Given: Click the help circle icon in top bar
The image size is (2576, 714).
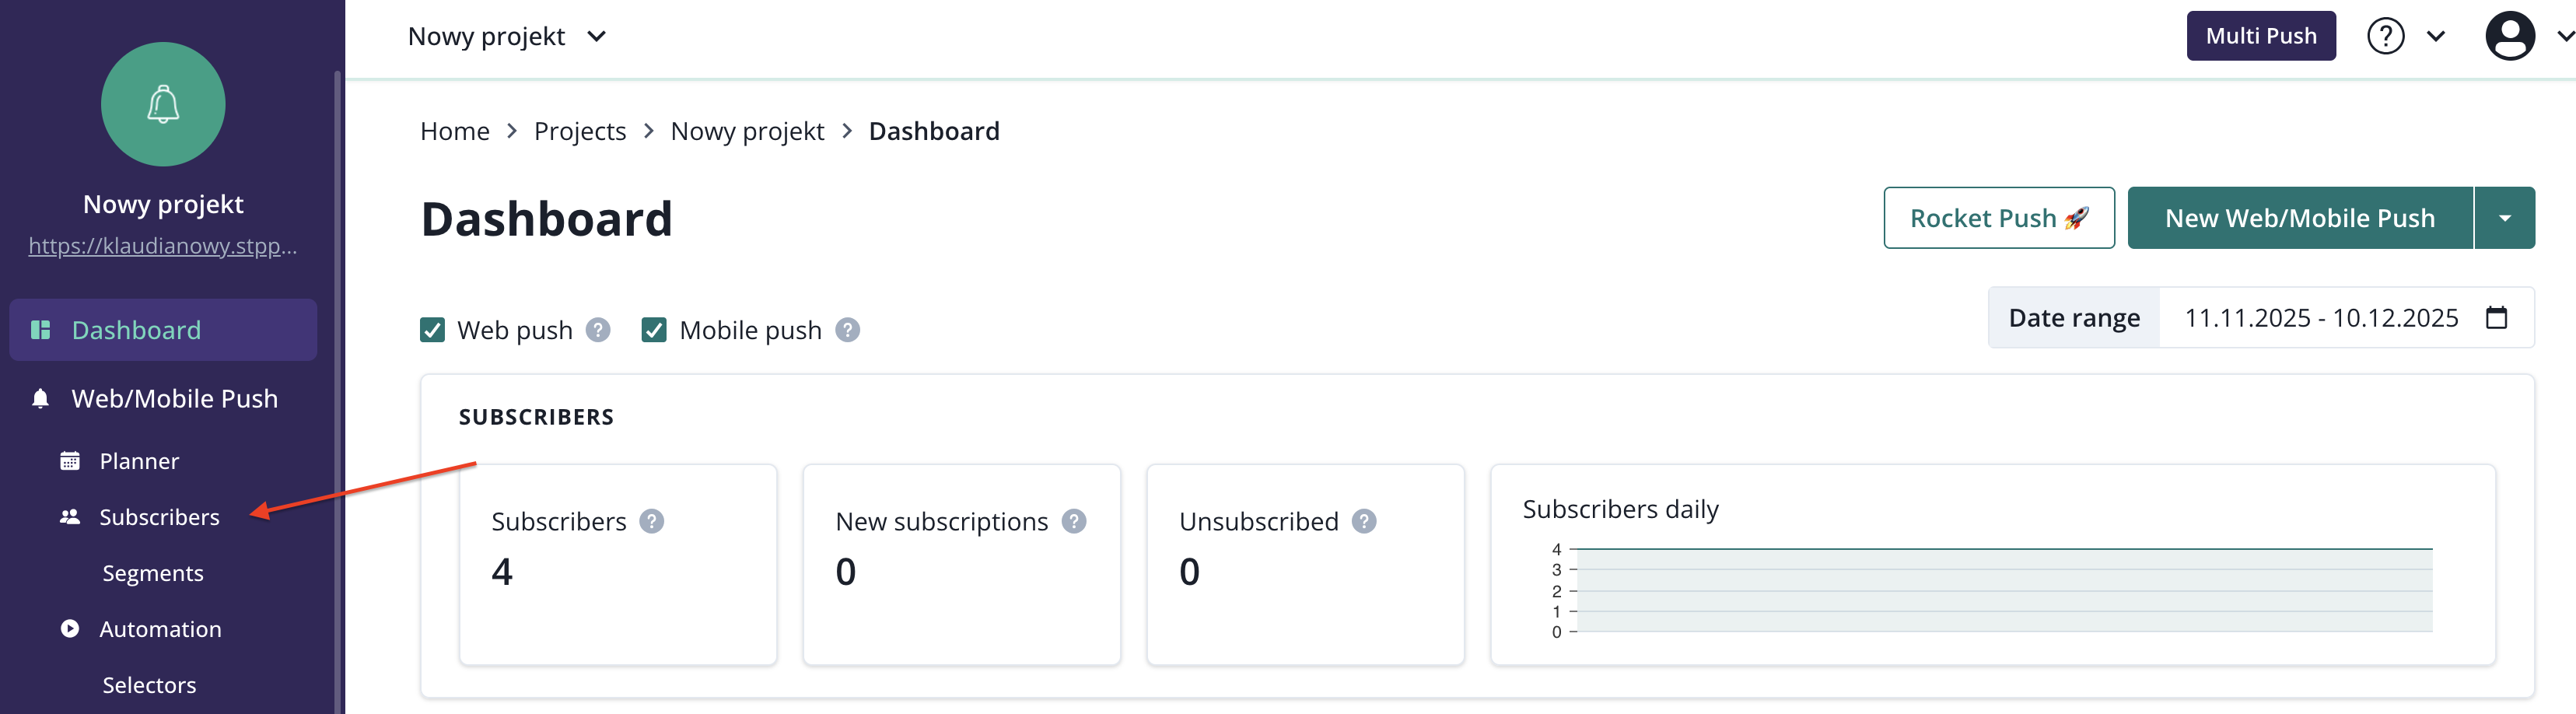Looking at the screenshot, I should coord(2385,36).
